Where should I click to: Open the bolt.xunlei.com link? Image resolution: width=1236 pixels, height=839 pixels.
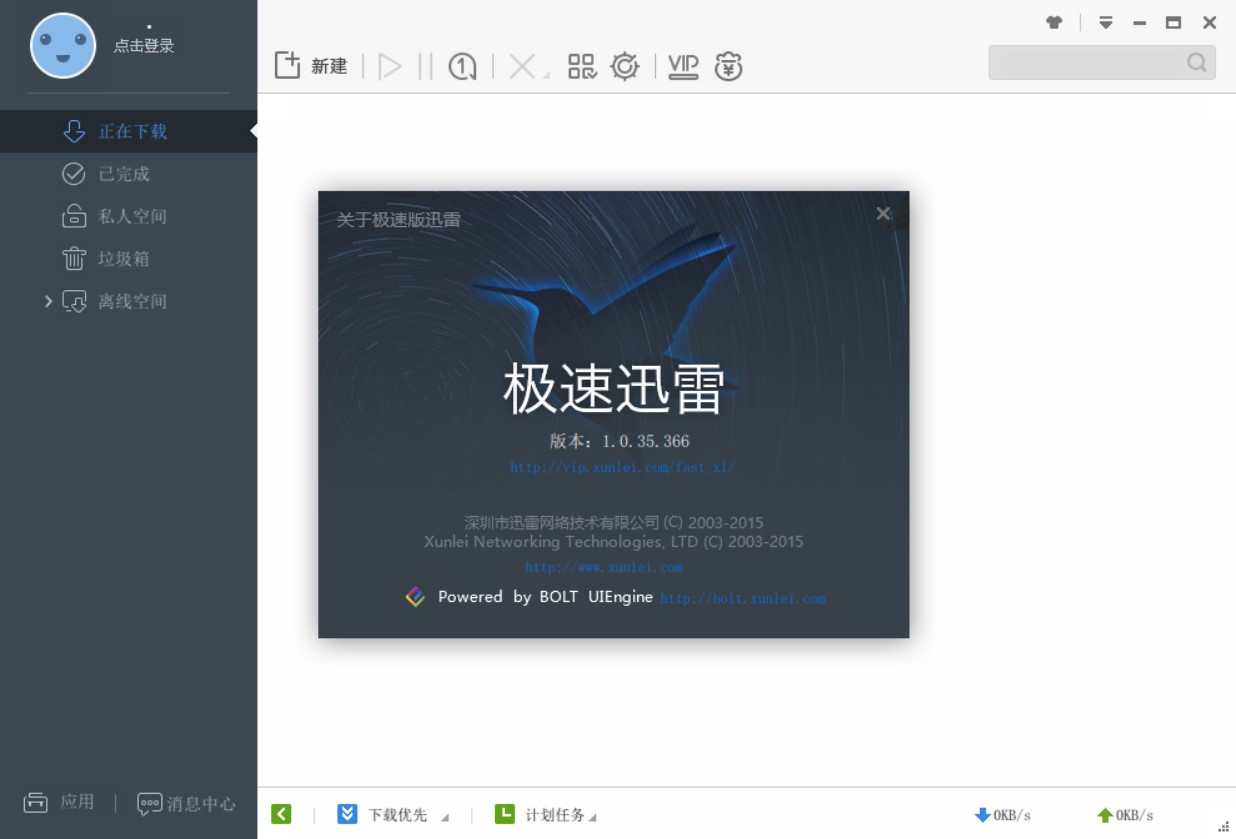tap(743, 599)
